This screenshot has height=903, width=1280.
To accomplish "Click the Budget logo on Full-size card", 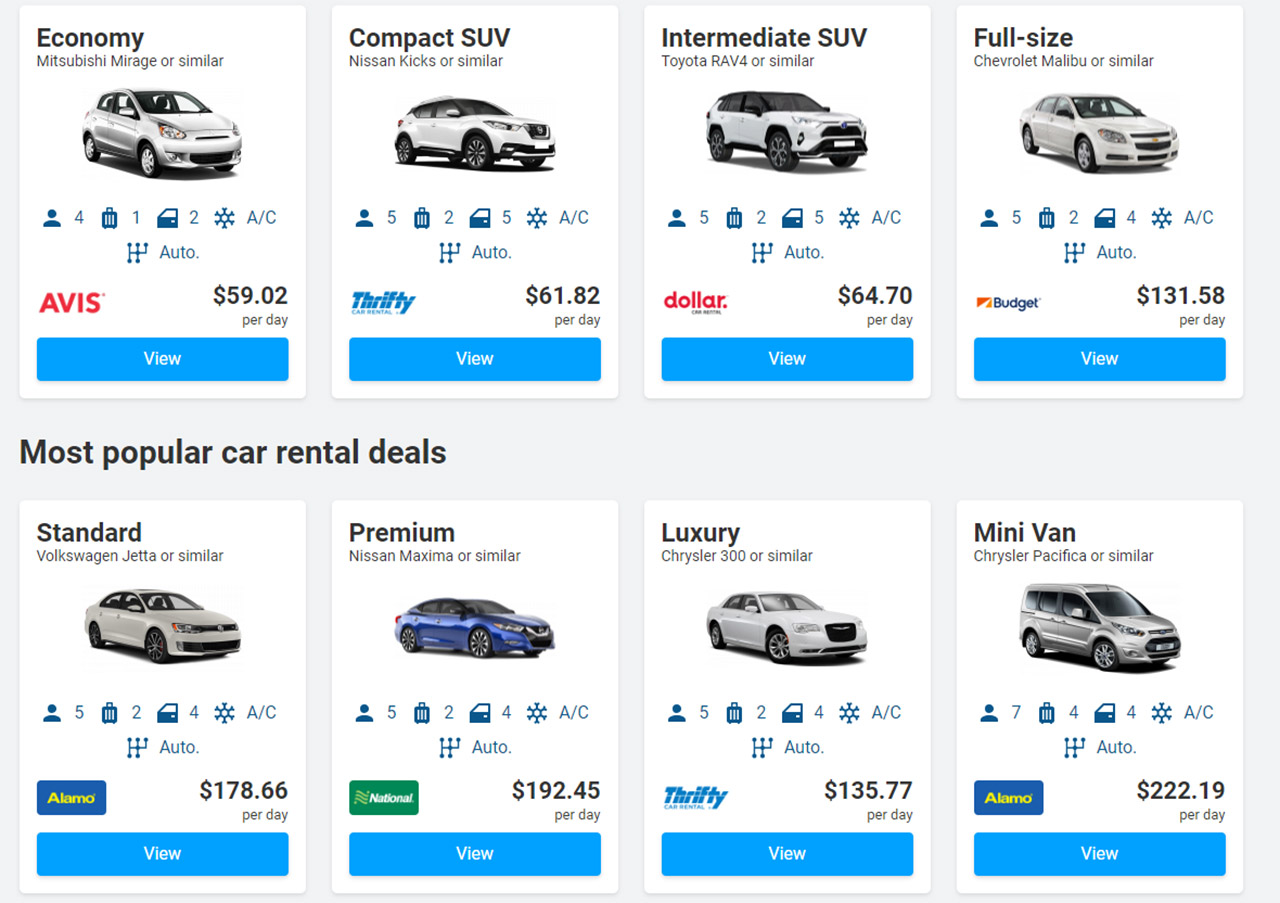I will [1008, 302].
